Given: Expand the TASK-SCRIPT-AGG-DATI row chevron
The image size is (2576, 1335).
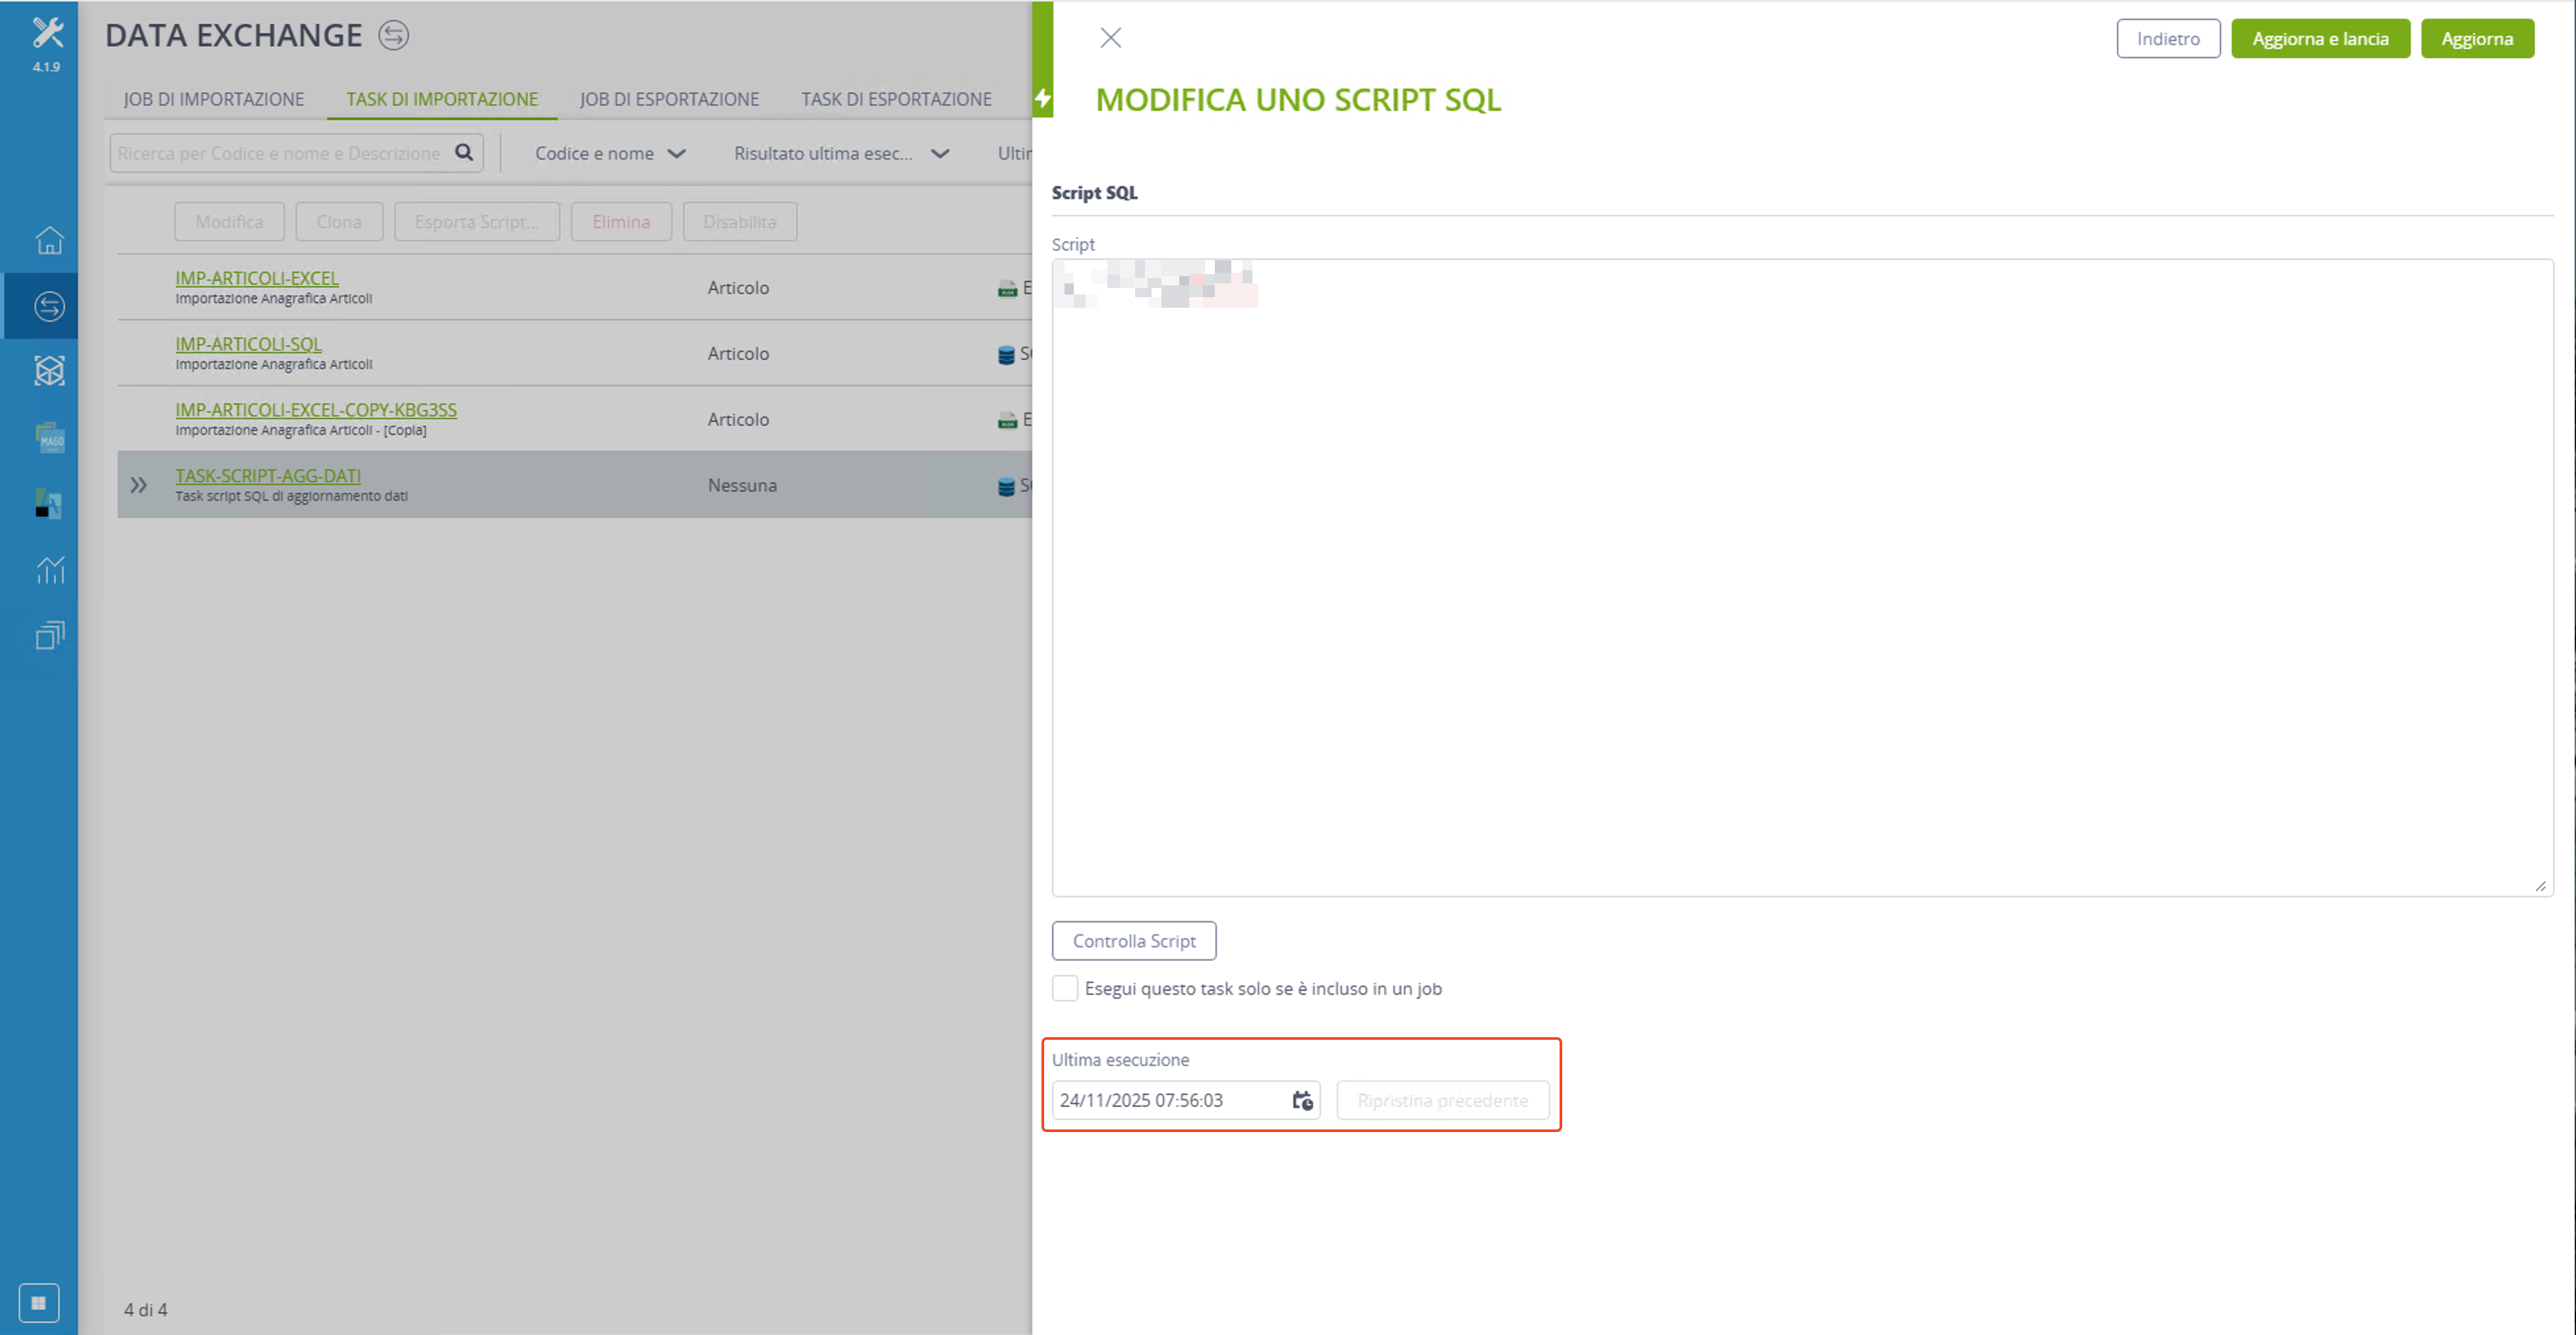Looking at the screenshot, I should [139, 485].
